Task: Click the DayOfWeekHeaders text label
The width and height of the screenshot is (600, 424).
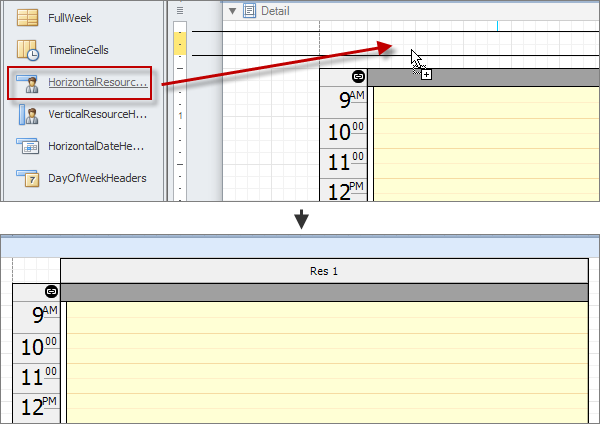Action: [x=97, y=178]
